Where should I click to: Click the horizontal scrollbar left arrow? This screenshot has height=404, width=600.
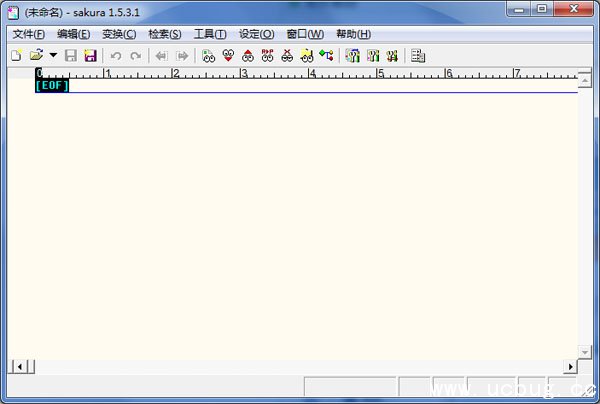[16, 366]
